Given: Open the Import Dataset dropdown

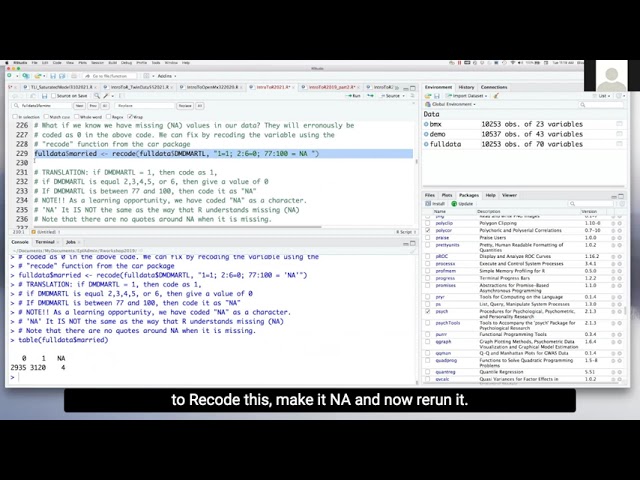Looking at the screenshot, I should tap(468, 96).
